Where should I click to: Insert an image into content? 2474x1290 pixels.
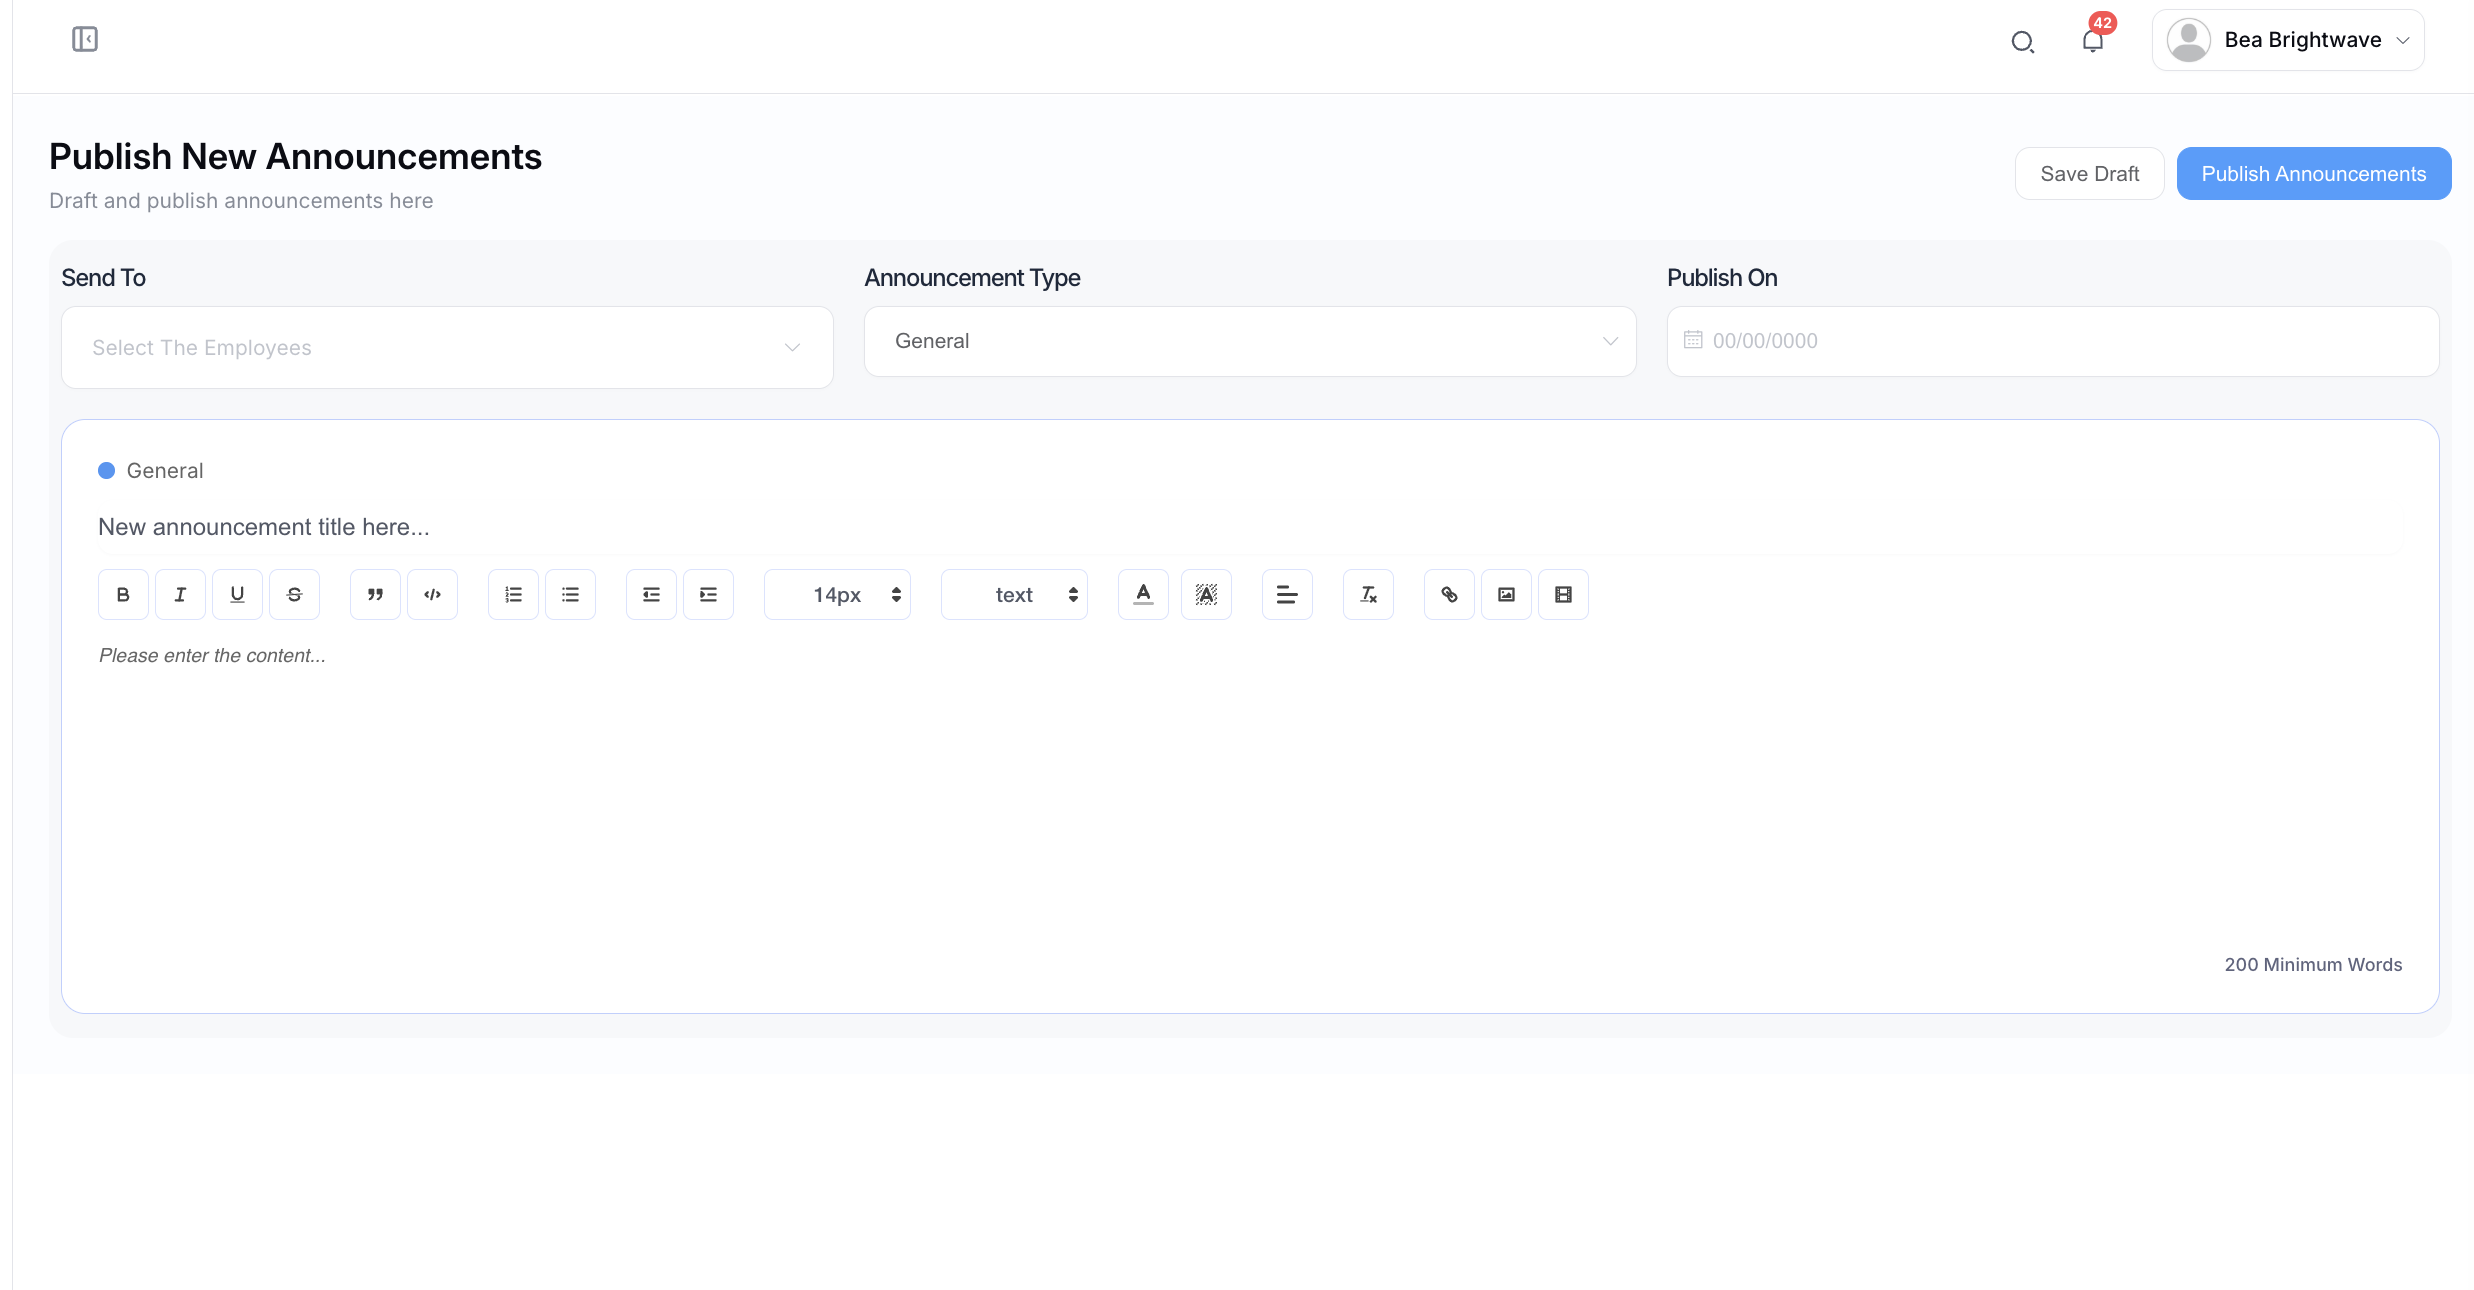pos(1506,595)
